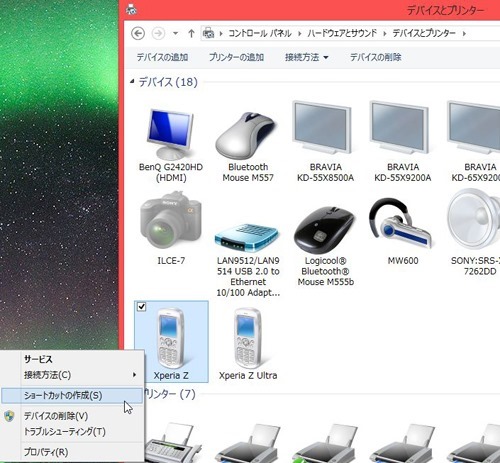Click デバイスの追加 in the toolbar
Screen dimensions: 500x463
click(x=162, y=57)
